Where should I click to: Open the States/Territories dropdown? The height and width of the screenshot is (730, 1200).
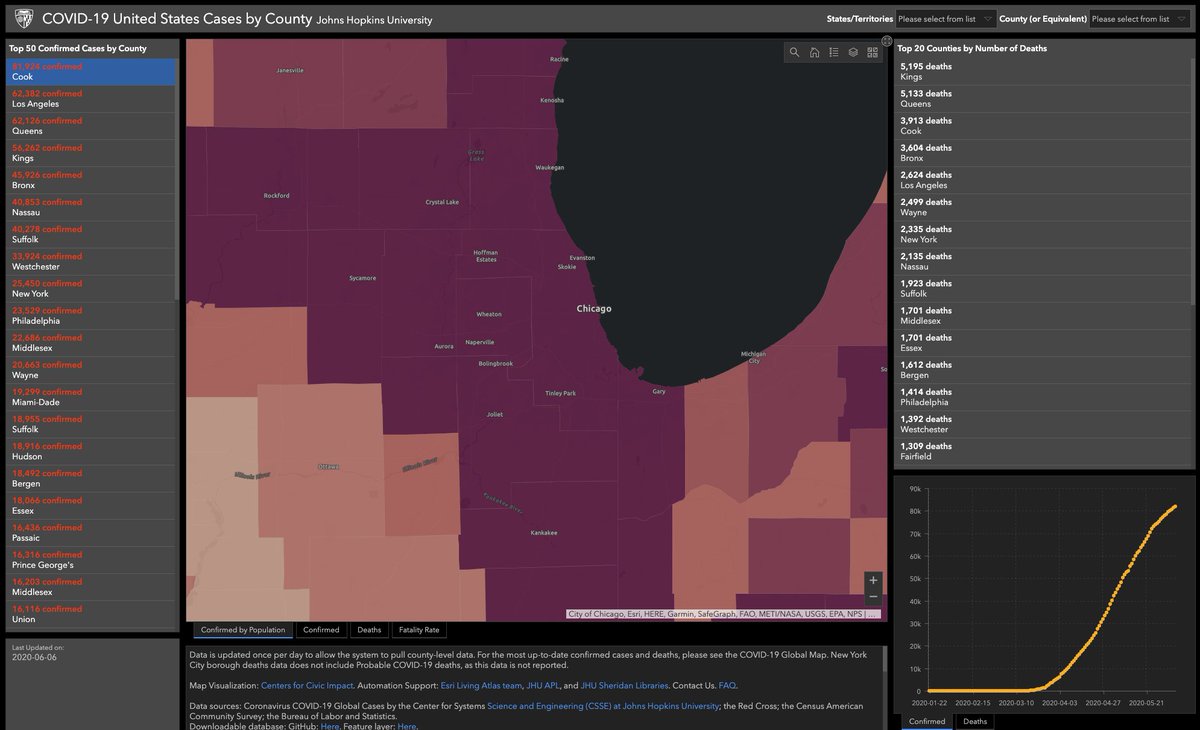(x=945, y=19)
